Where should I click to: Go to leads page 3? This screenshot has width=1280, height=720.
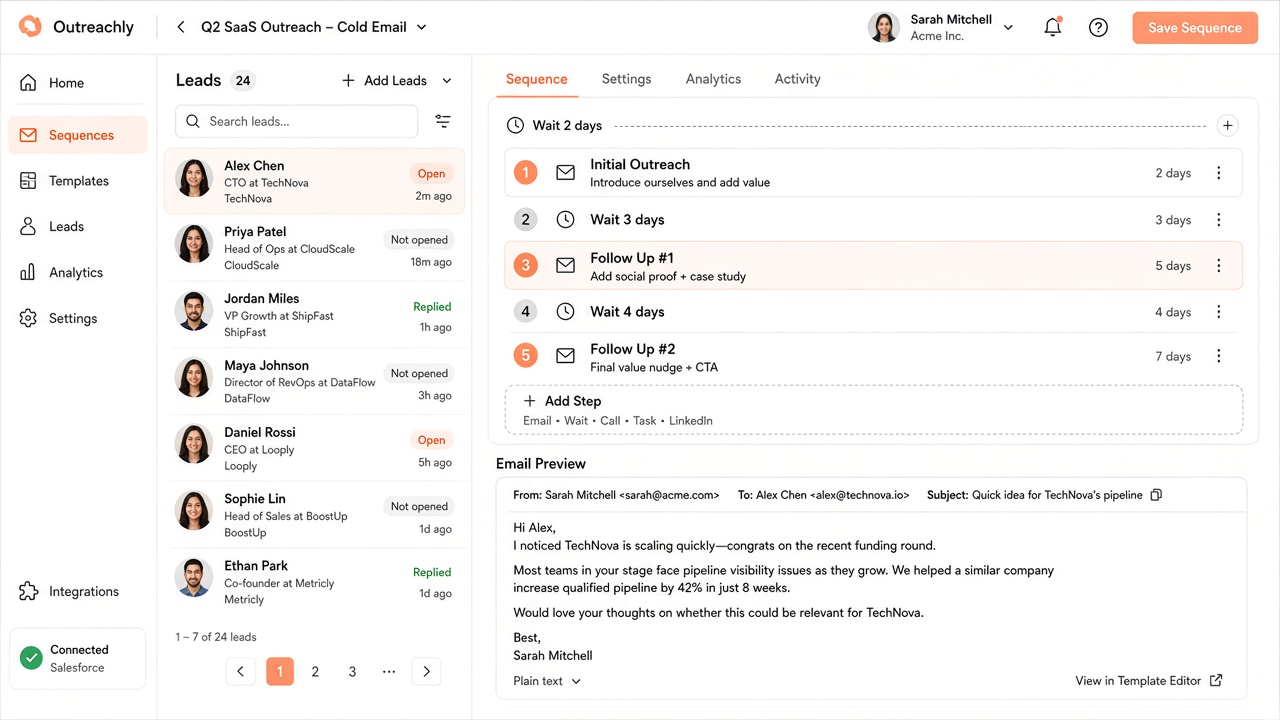tap(352, 672)
